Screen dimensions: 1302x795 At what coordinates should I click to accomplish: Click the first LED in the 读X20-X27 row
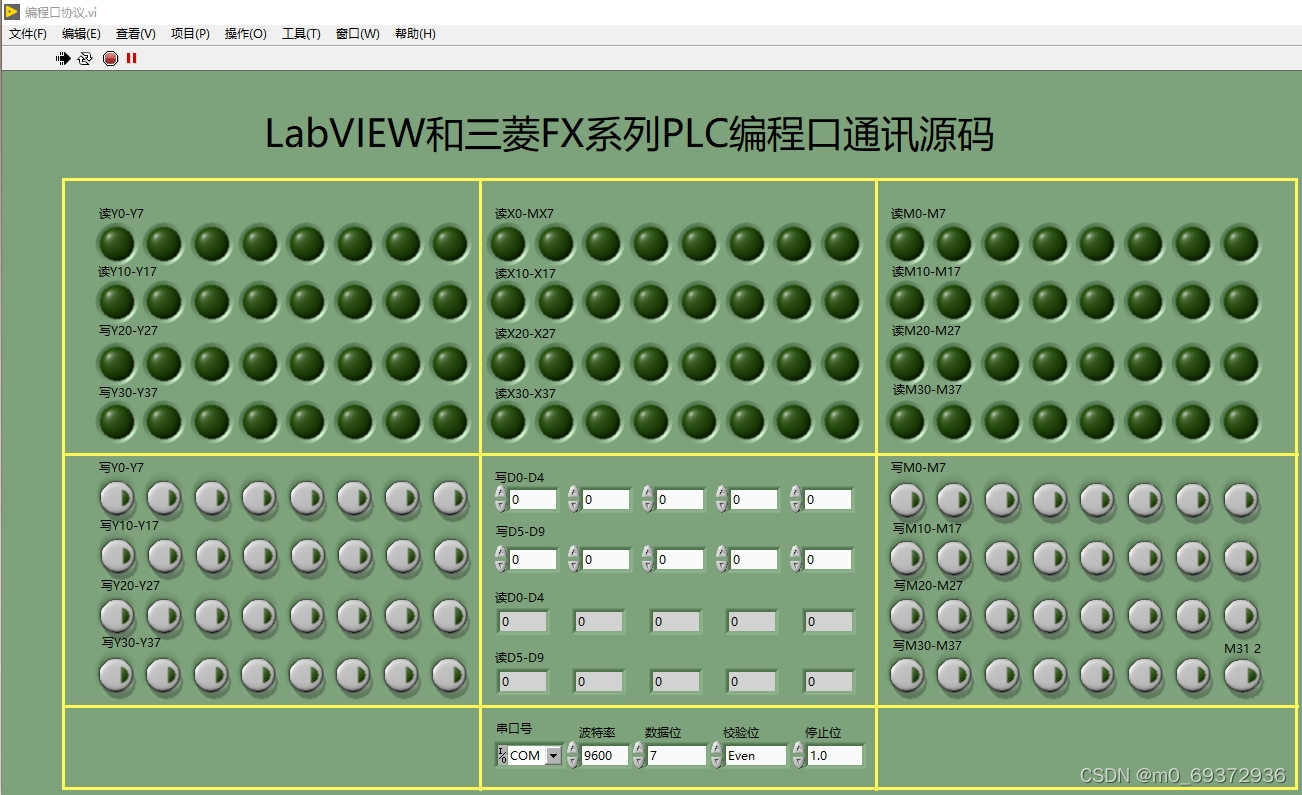click(508, 363)
